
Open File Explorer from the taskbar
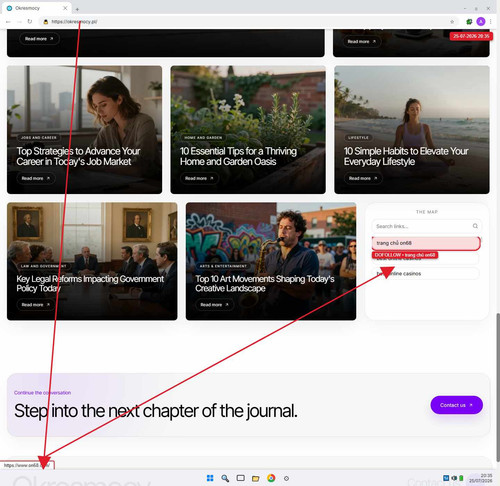tap(256, 478)
